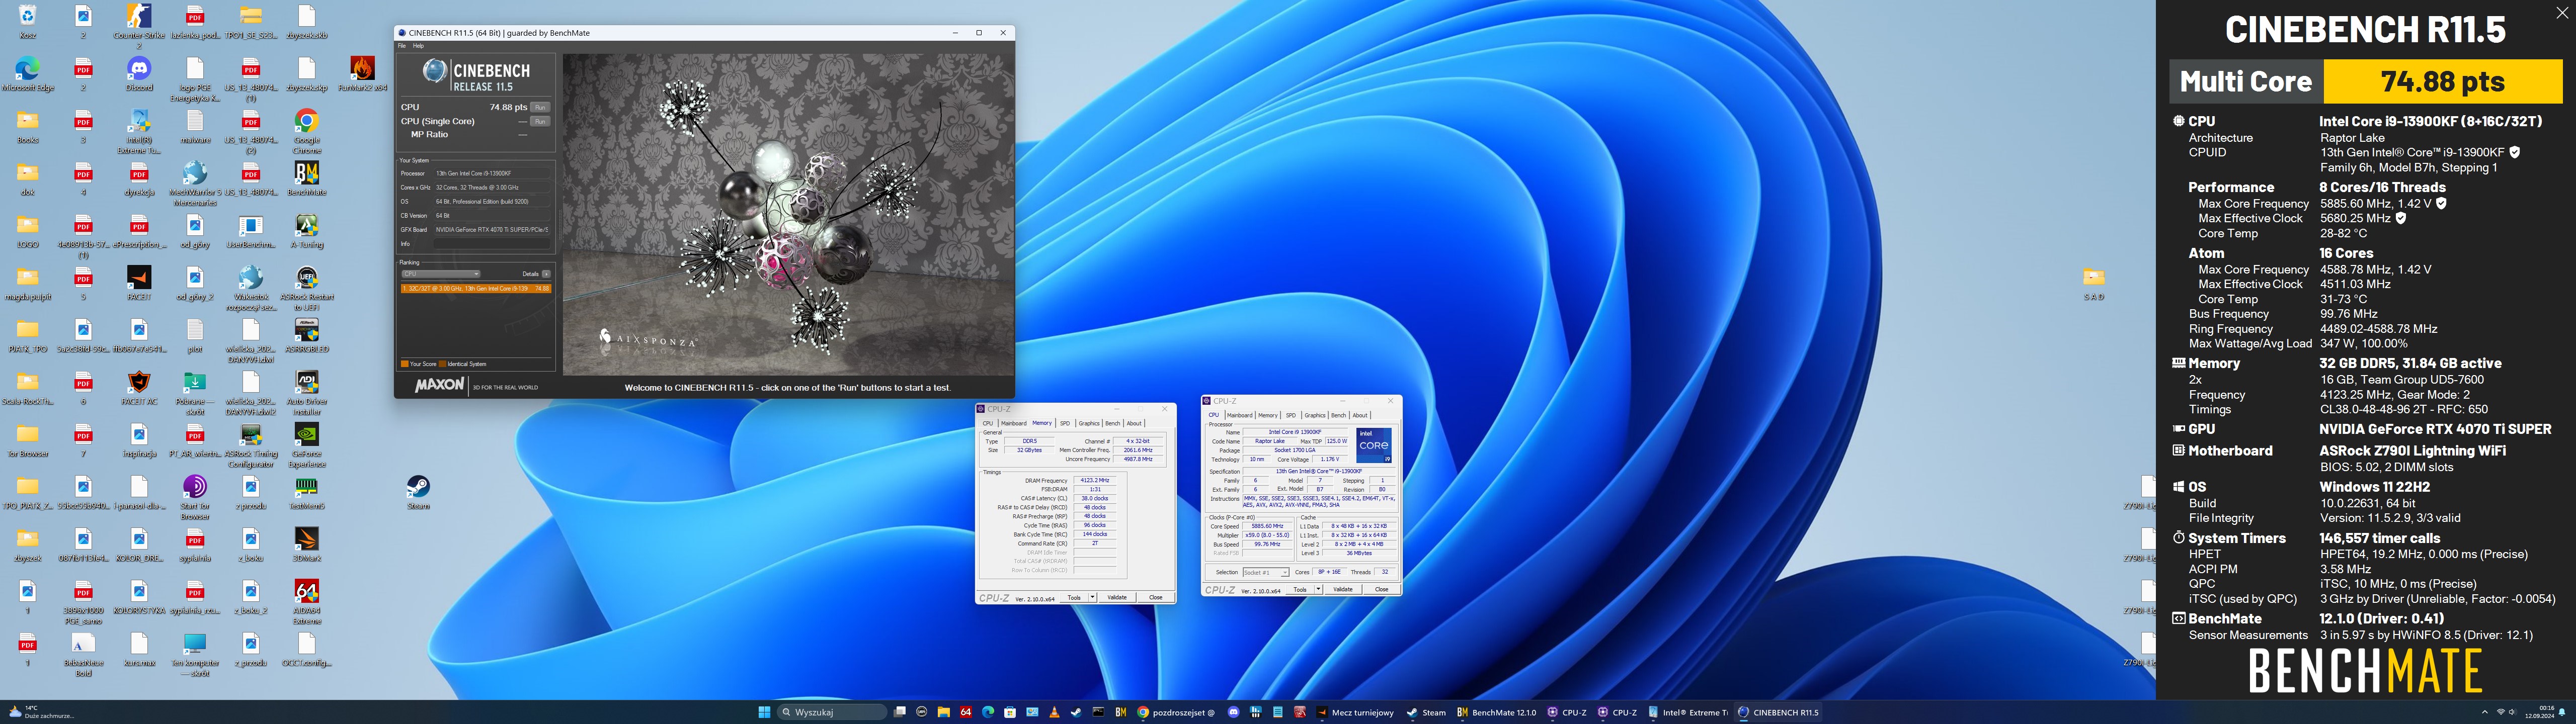Click the Info field in Cinebench
This screenshot has height=724, width=2576.
point(491,244)
